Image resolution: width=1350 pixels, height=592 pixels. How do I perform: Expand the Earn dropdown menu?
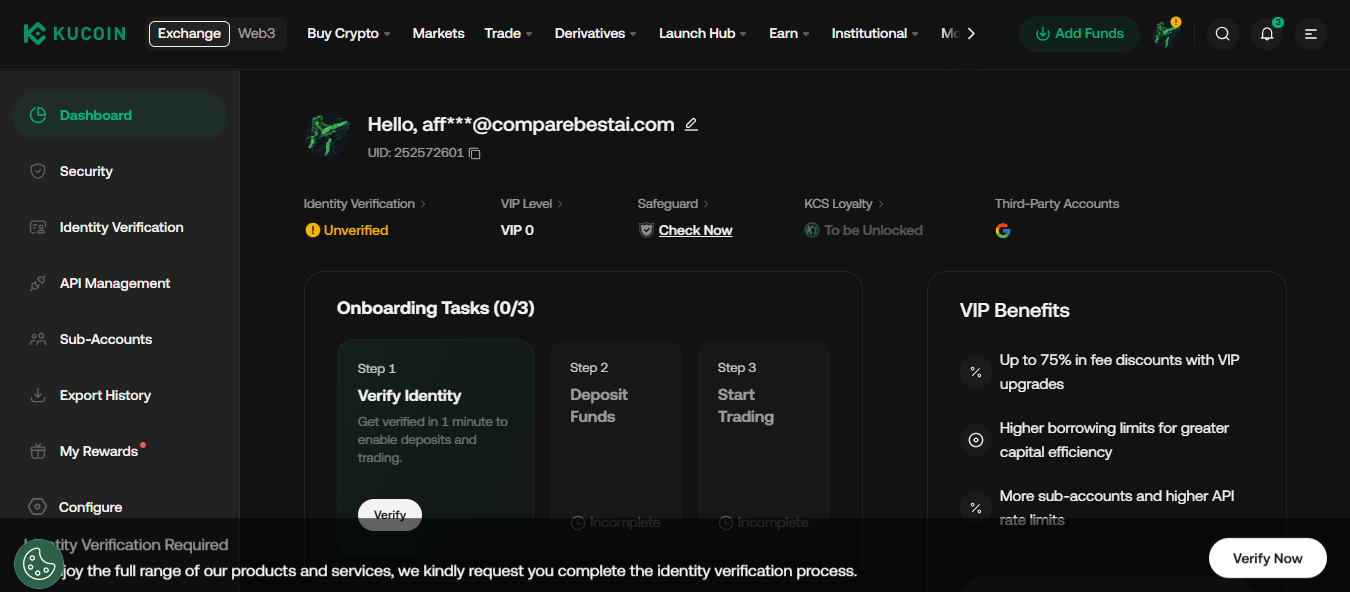point(789,34)
